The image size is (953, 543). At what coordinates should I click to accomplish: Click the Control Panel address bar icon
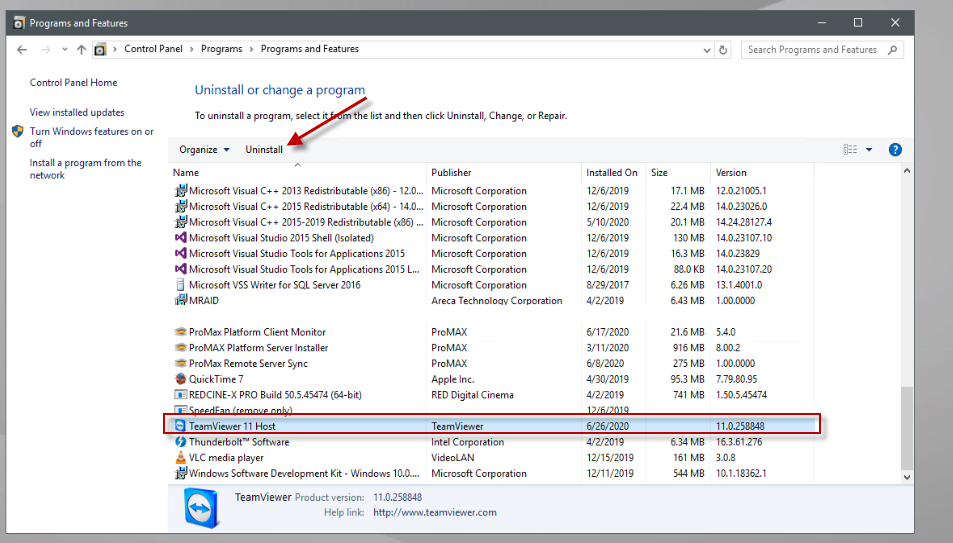point(100,49)
